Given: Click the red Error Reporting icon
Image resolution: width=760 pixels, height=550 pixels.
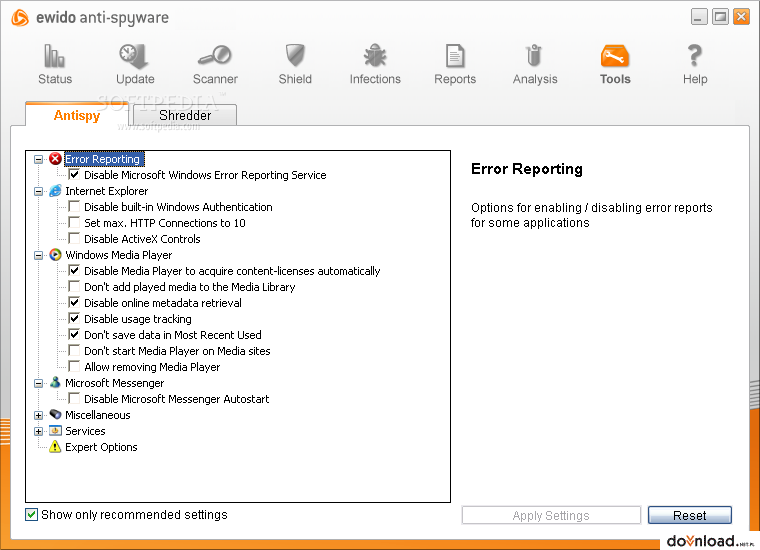Looking at the screenshot, I should pyautogui.click(x=55, y=158).
